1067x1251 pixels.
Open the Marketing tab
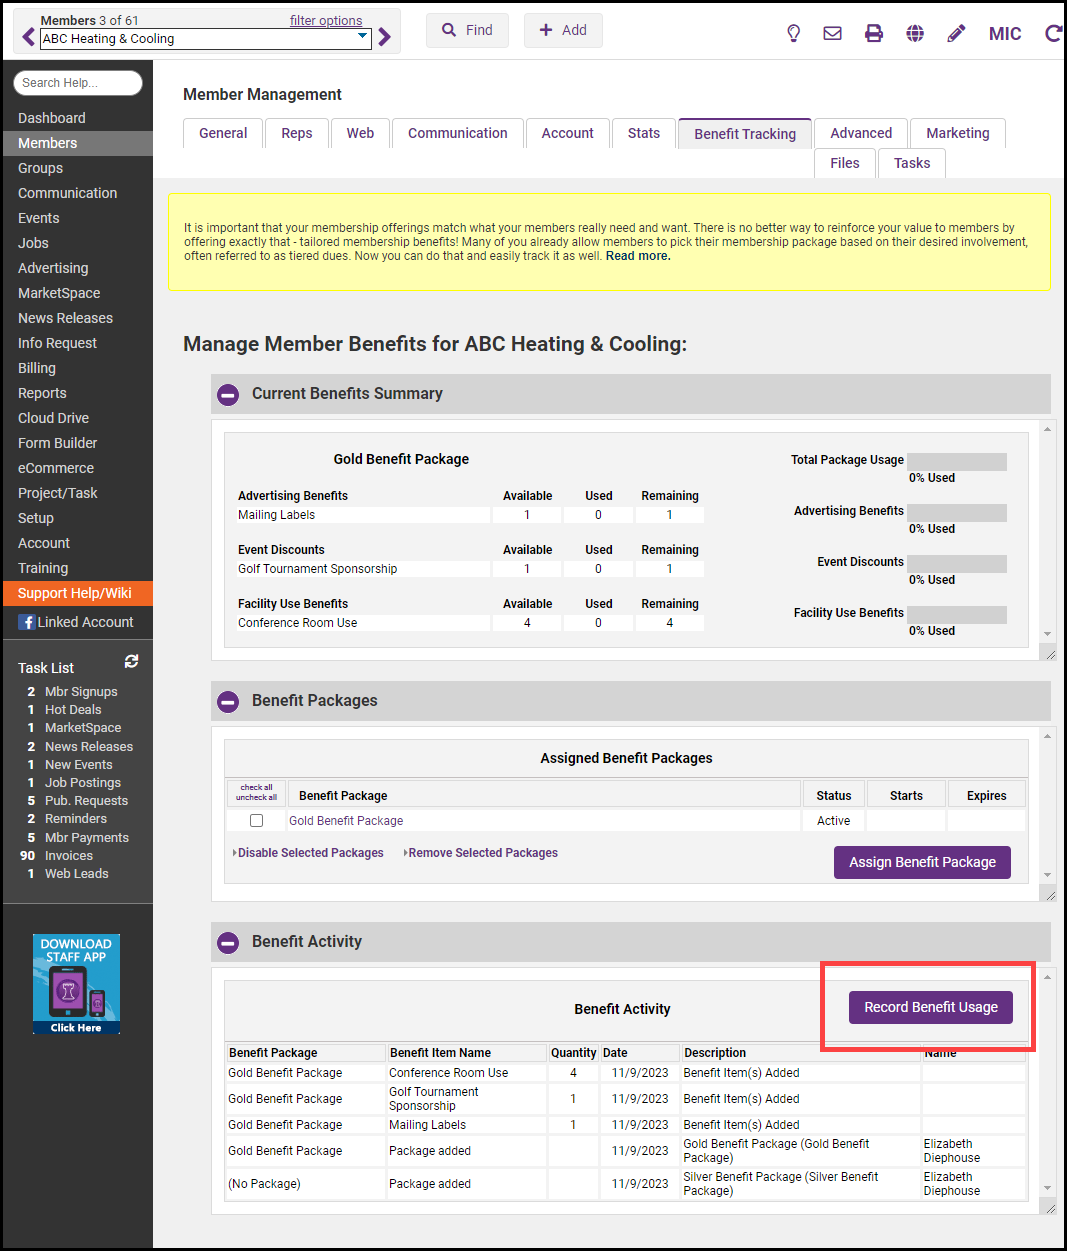[957, 133]
